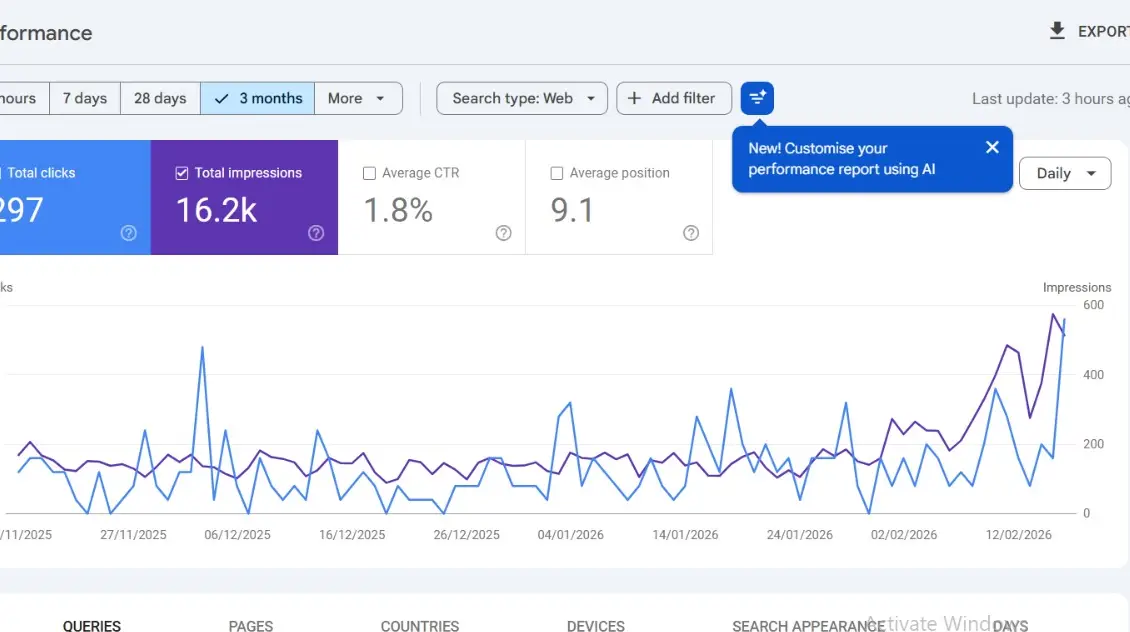1130x632 pixels.
Task: Expand the More date range dropdown
Action: 358,98
